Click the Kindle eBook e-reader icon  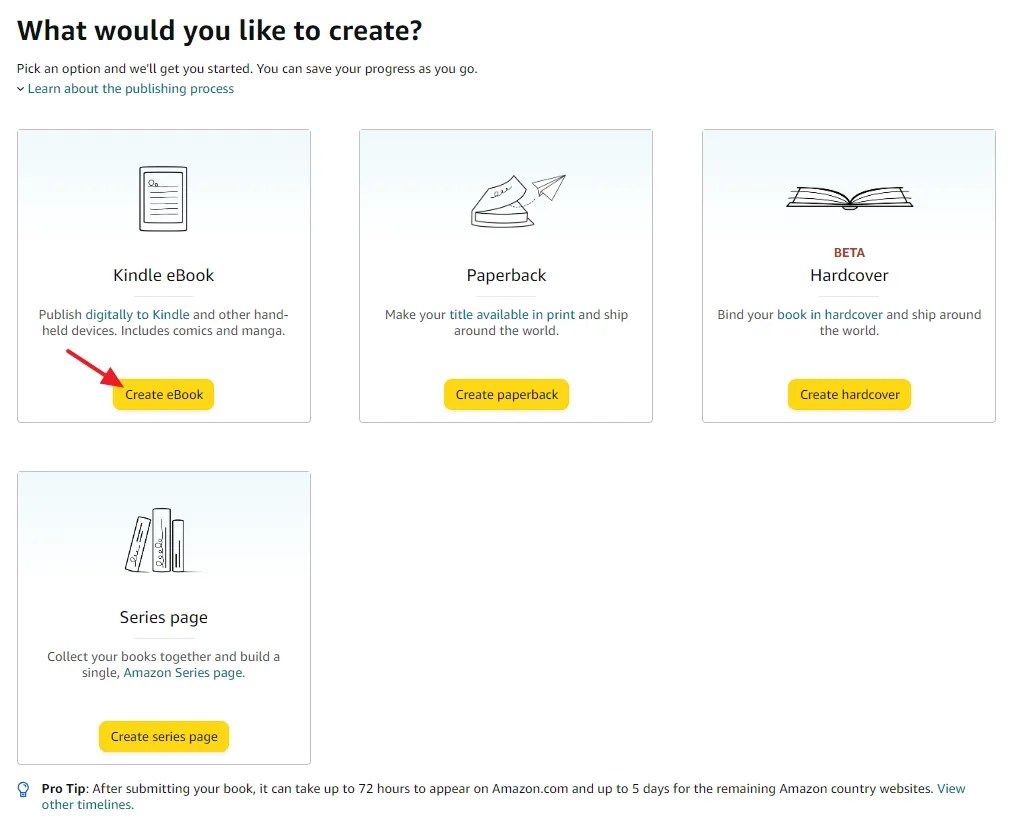(163, 198)
